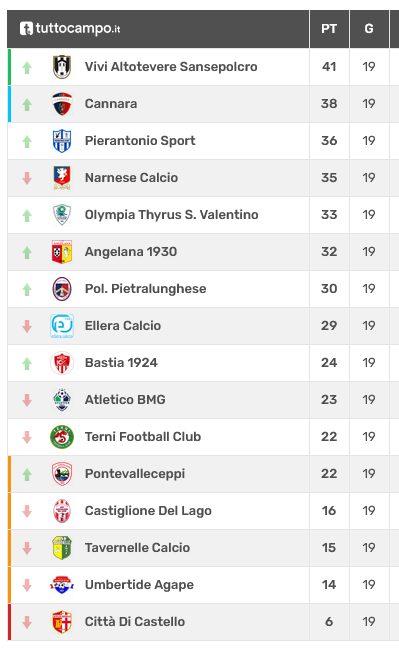The width and height of the screenshot is (399, 652).
Task: Select the Narnese Calcio crest
Action: 62,178
